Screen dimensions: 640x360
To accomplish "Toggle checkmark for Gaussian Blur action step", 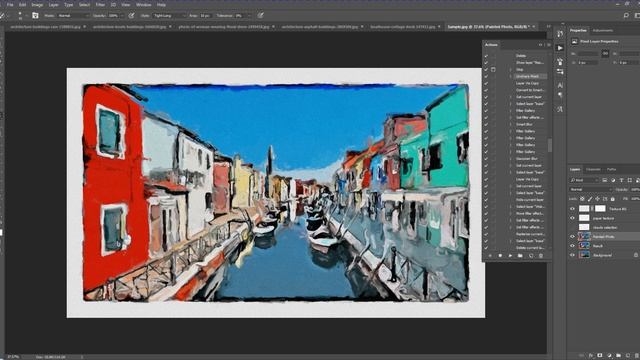I will click(x=486, y=159).
